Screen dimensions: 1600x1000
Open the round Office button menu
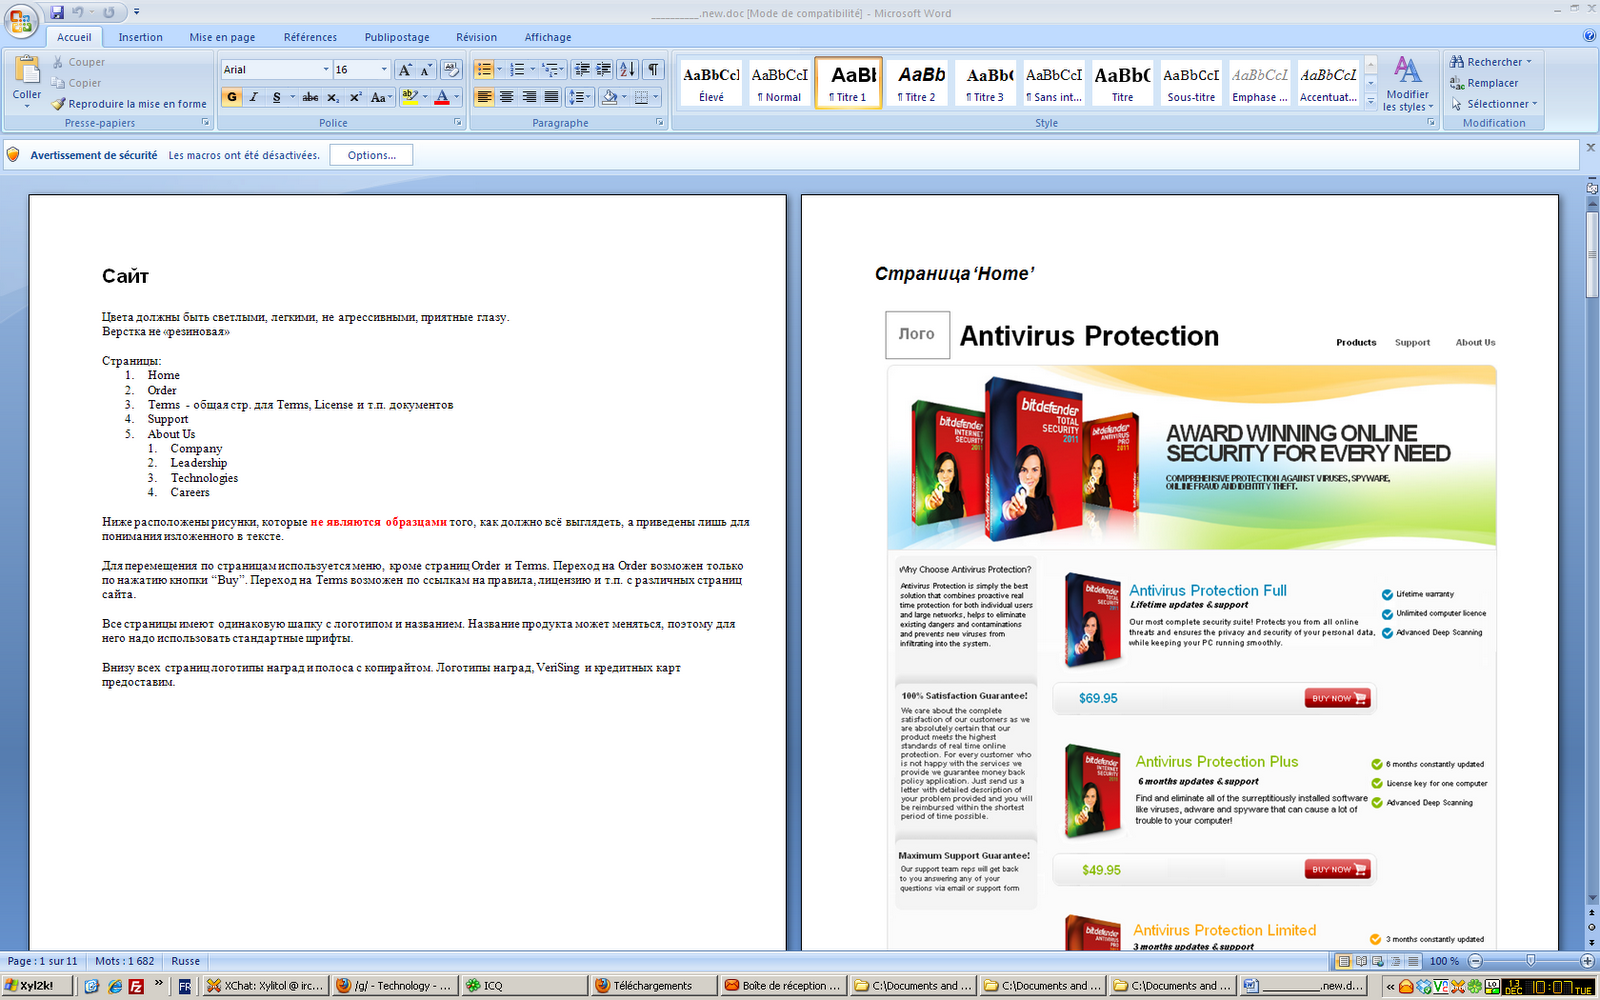click(21, 20)
